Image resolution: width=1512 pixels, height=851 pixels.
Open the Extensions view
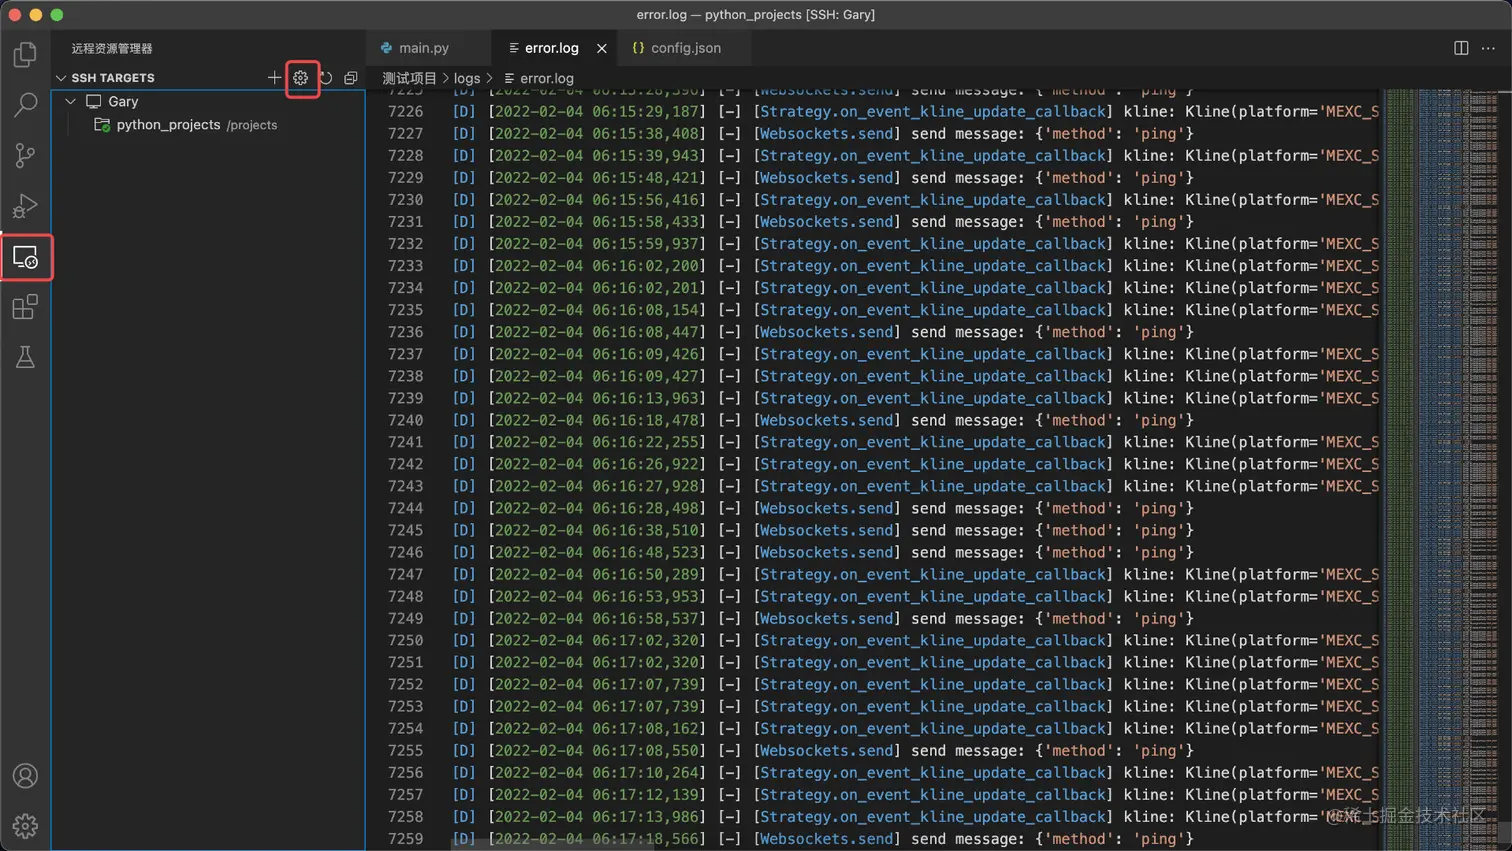(25, 307)
